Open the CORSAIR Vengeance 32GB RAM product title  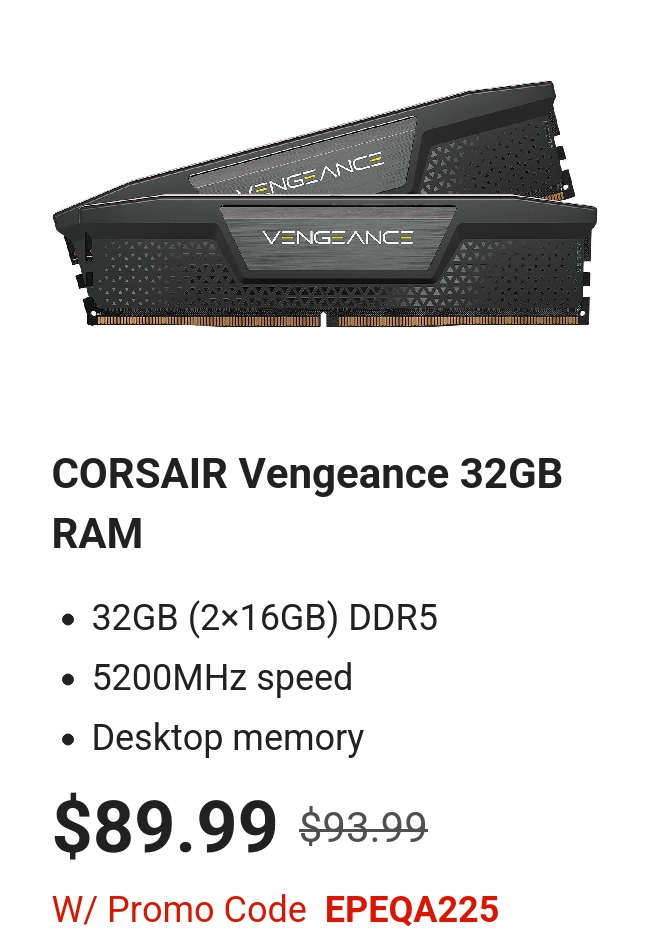coord(307,503)
